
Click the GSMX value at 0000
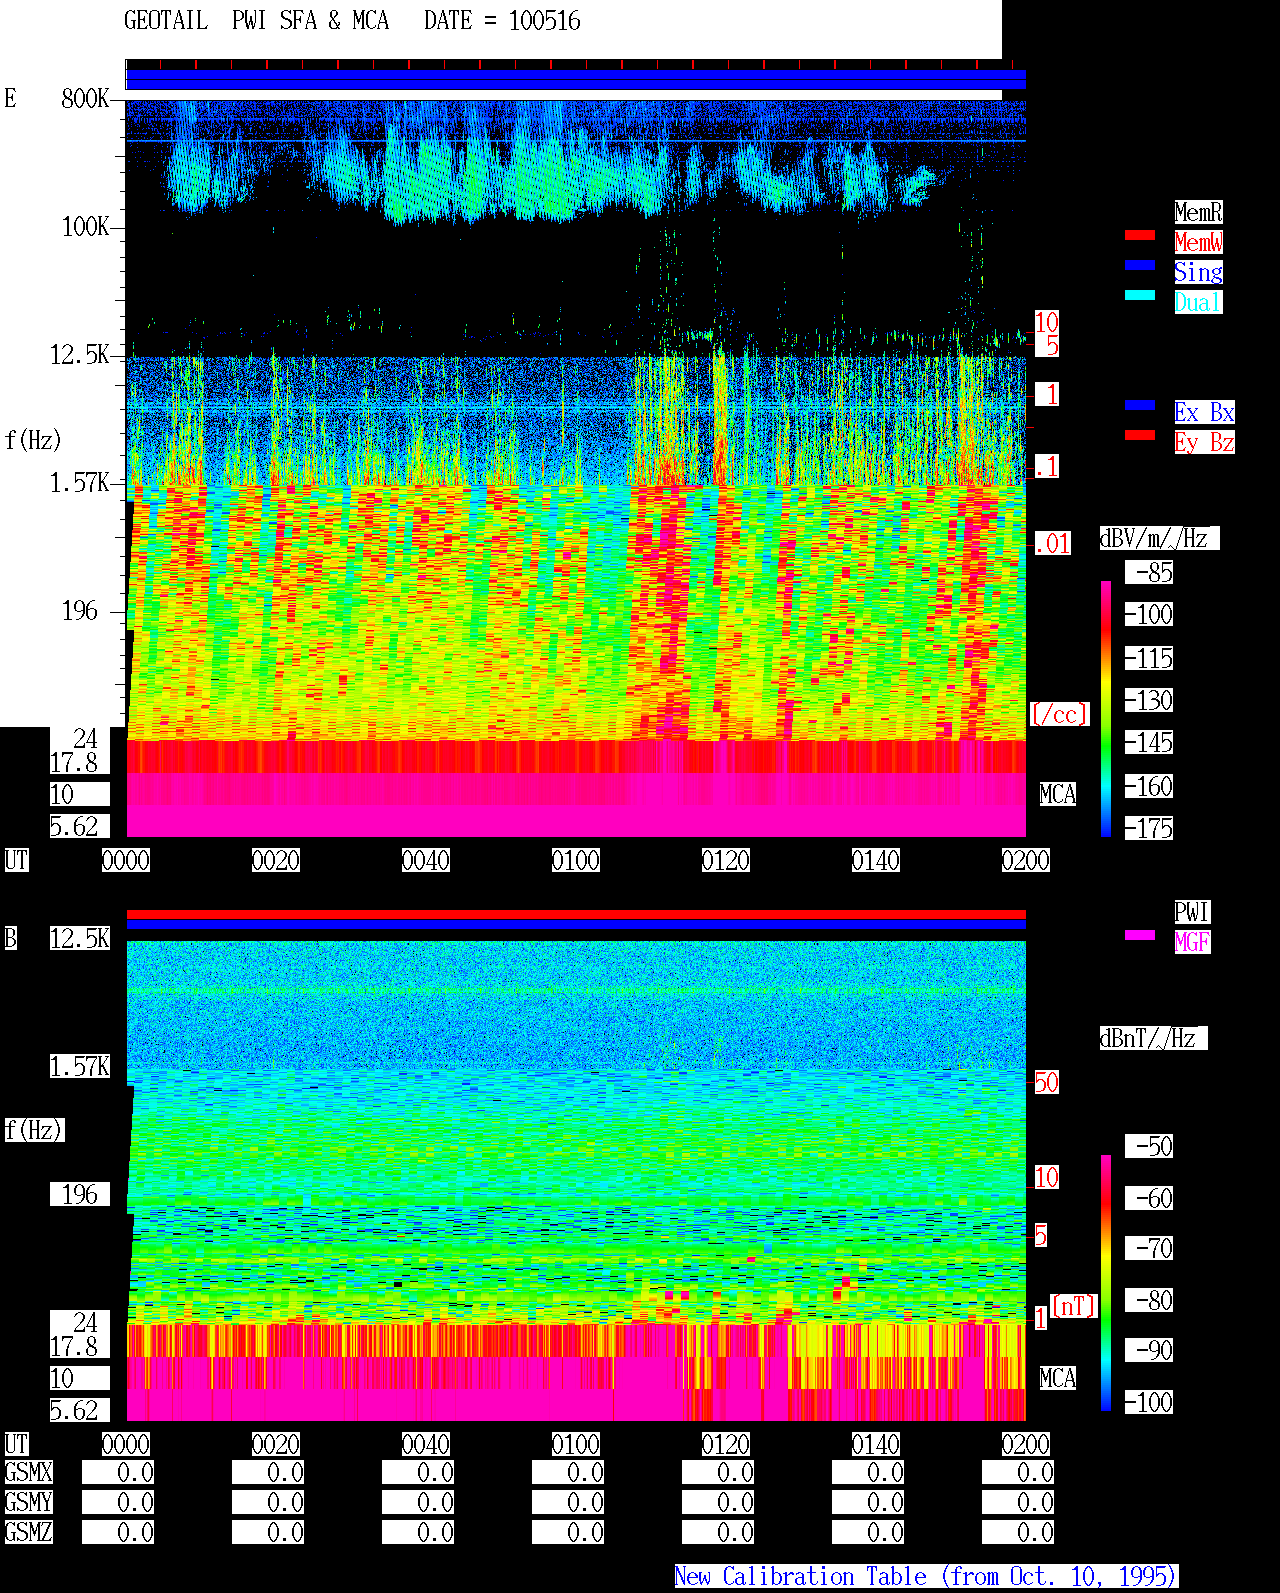(118, 1472)
